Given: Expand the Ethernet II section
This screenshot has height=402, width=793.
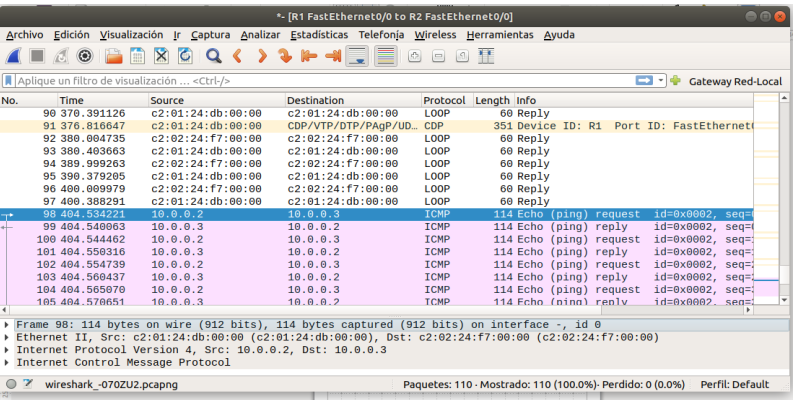Looking at the screenshot, I should [x=7, y=337].
